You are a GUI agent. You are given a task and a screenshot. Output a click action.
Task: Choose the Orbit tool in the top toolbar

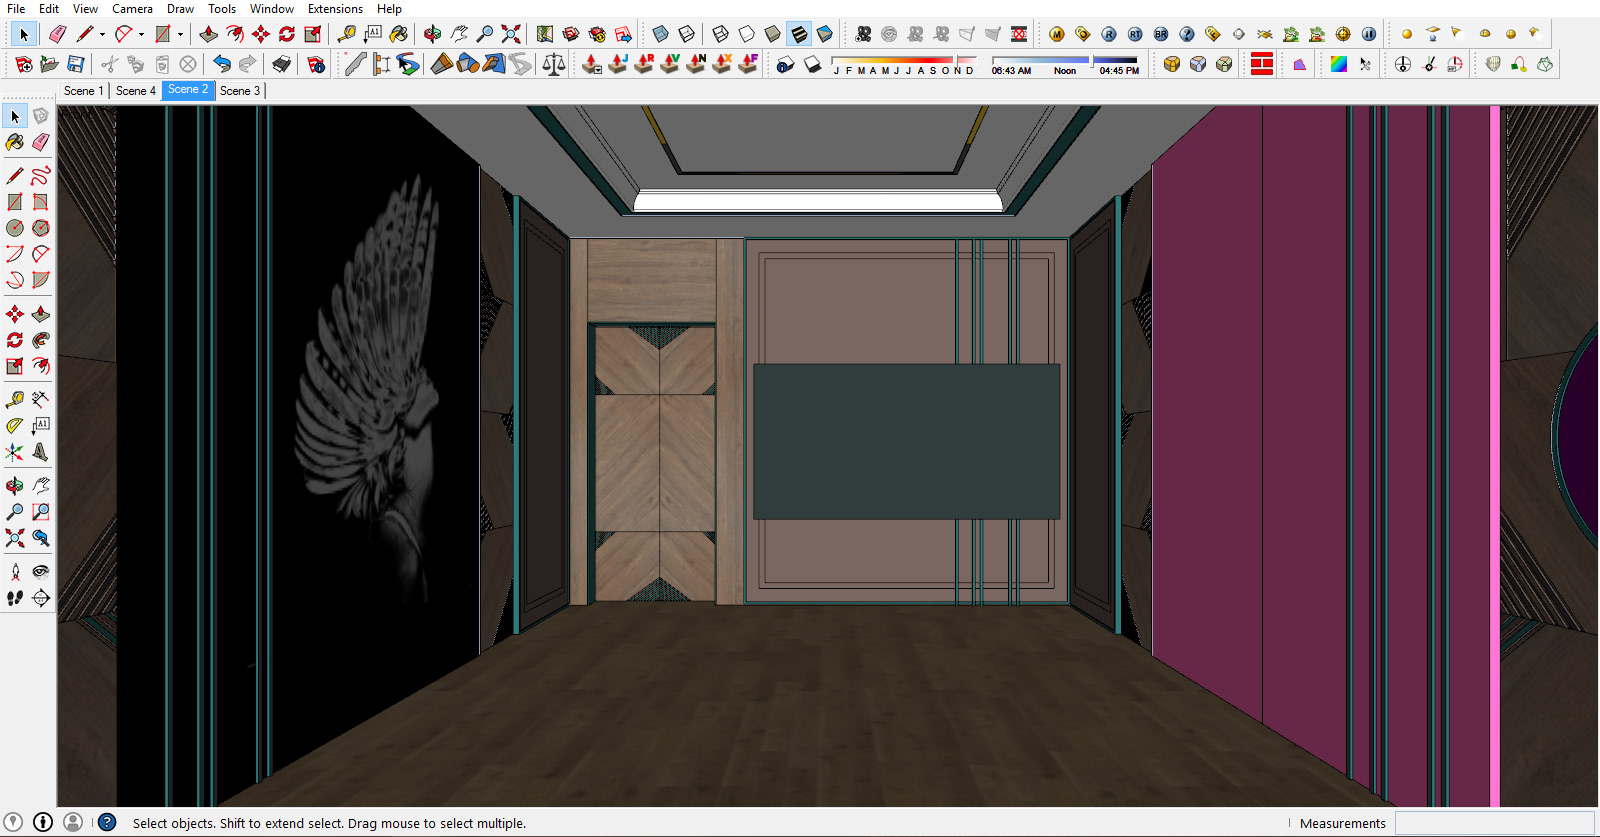(x=432, y=34)
